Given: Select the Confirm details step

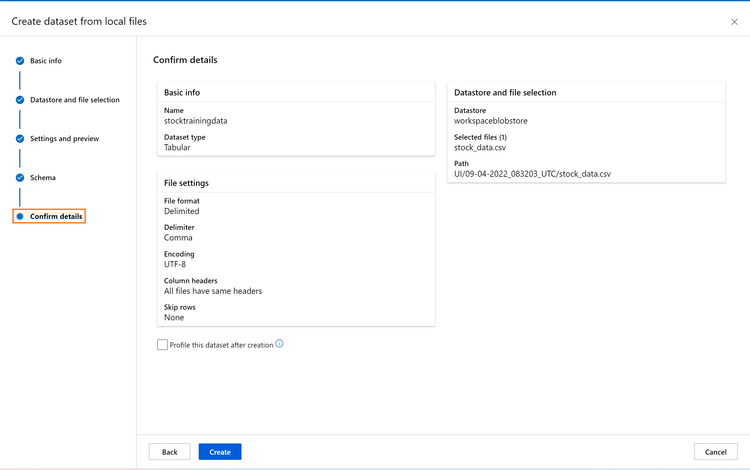Looking at the screenshot, I should (x=56, y=217).
